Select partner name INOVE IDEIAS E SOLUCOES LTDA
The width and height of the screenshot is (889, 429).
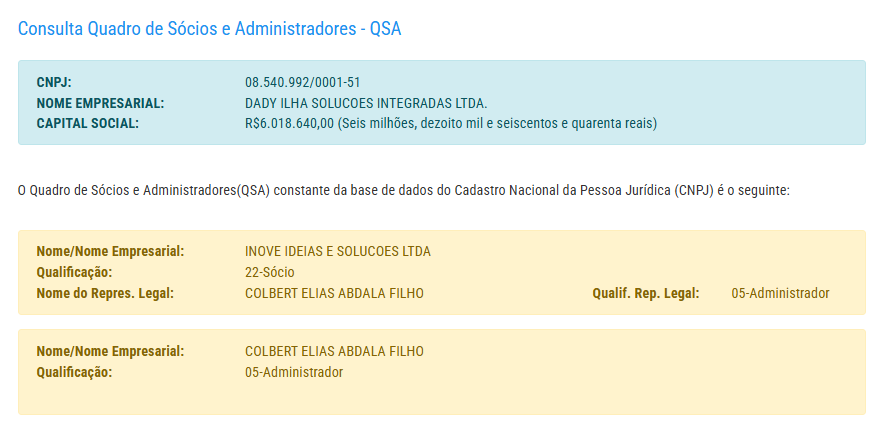[338, 251]
